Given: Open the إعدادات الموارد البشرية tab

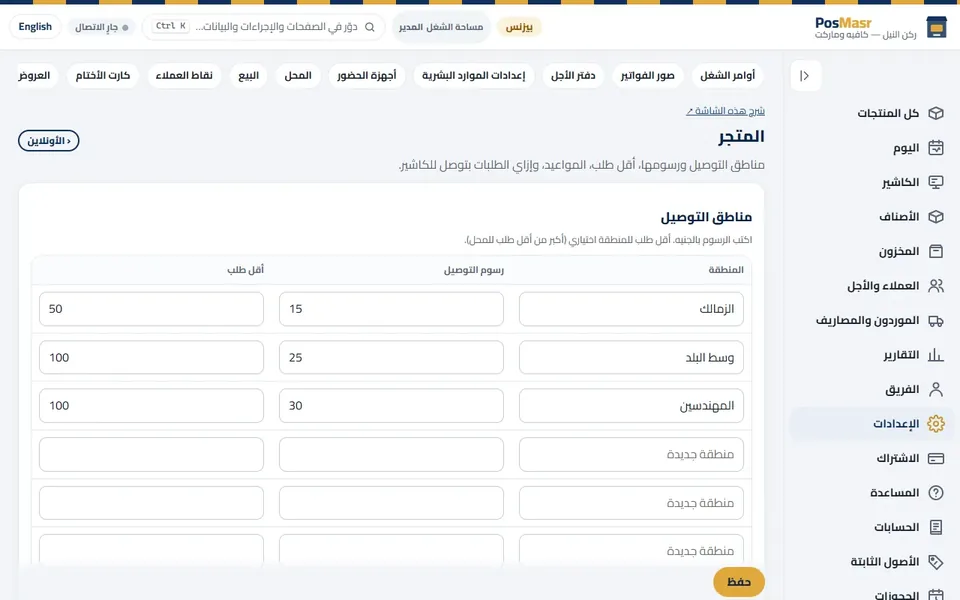Looking at the screenshot, I should pos(473,76).
